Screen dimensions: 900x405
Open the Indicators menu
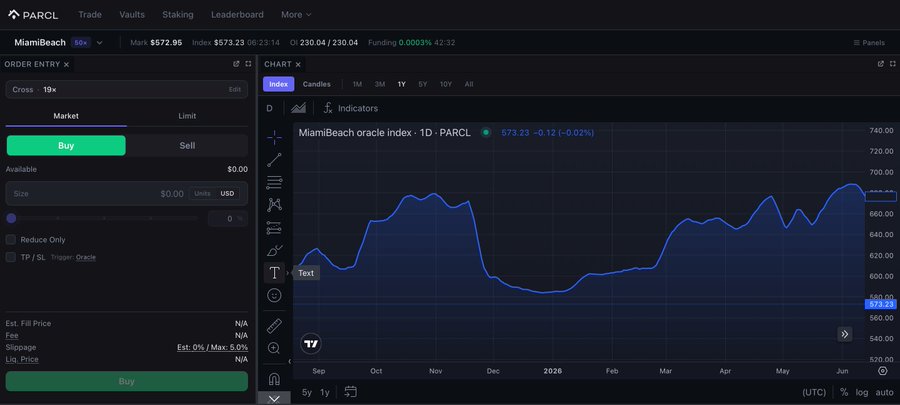(x=351, y=108)
